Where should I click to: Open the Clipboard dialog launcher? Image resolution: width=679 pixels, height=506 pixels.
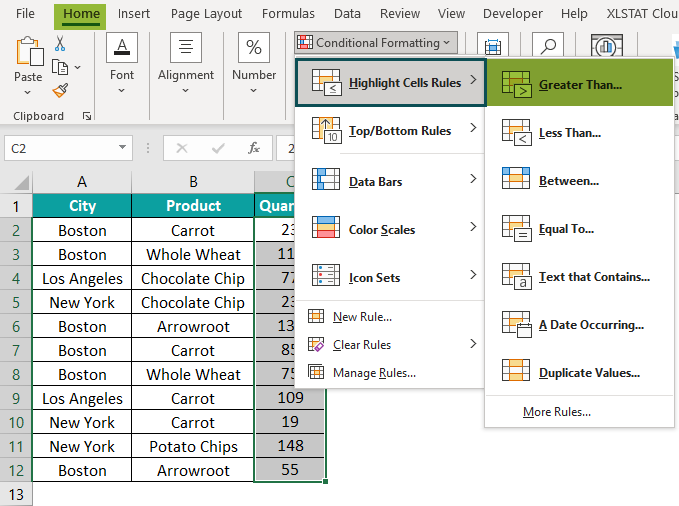(87, 116)
